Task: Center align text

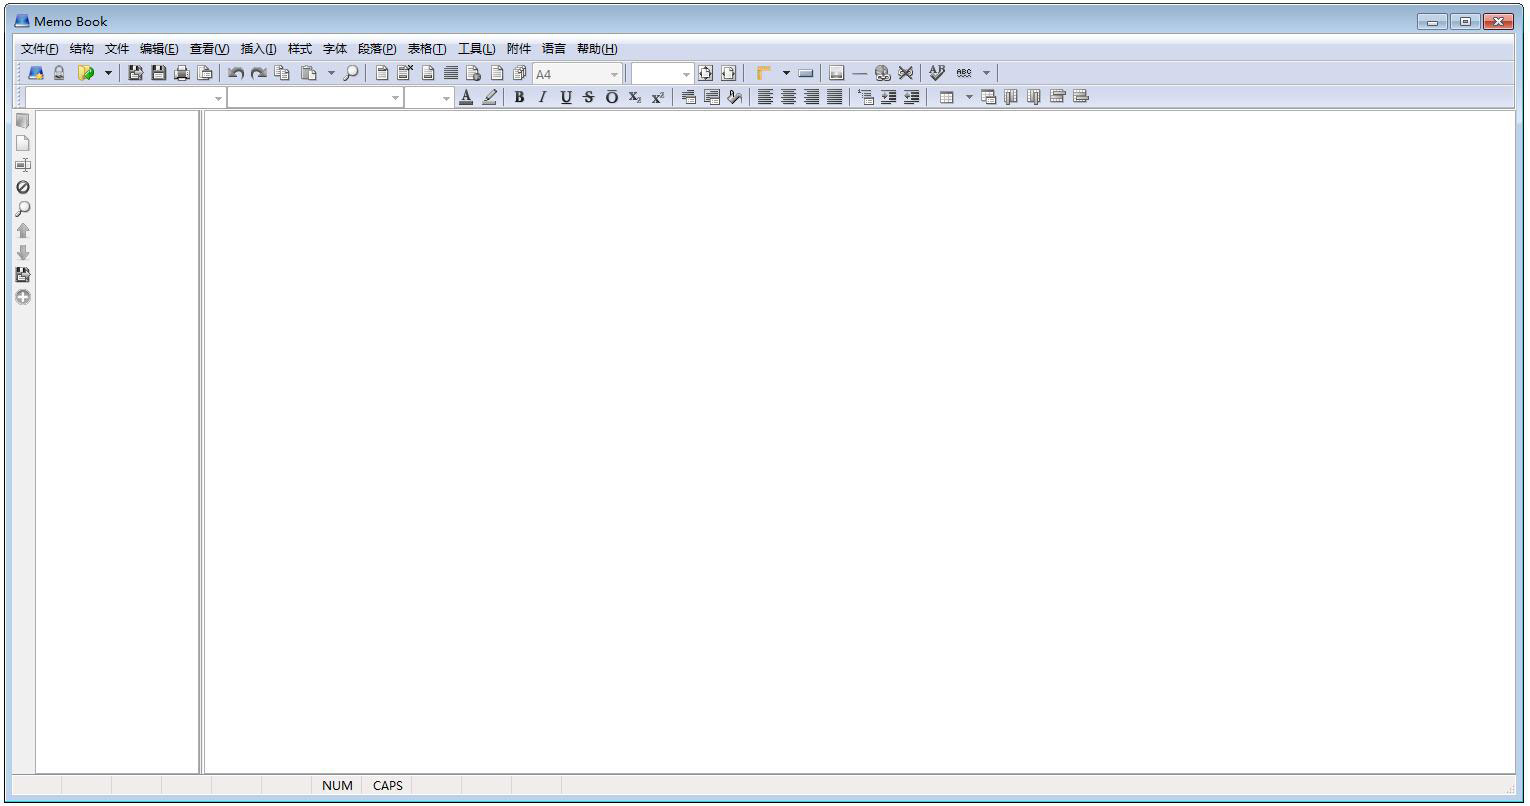Action: tap(788, 97)
